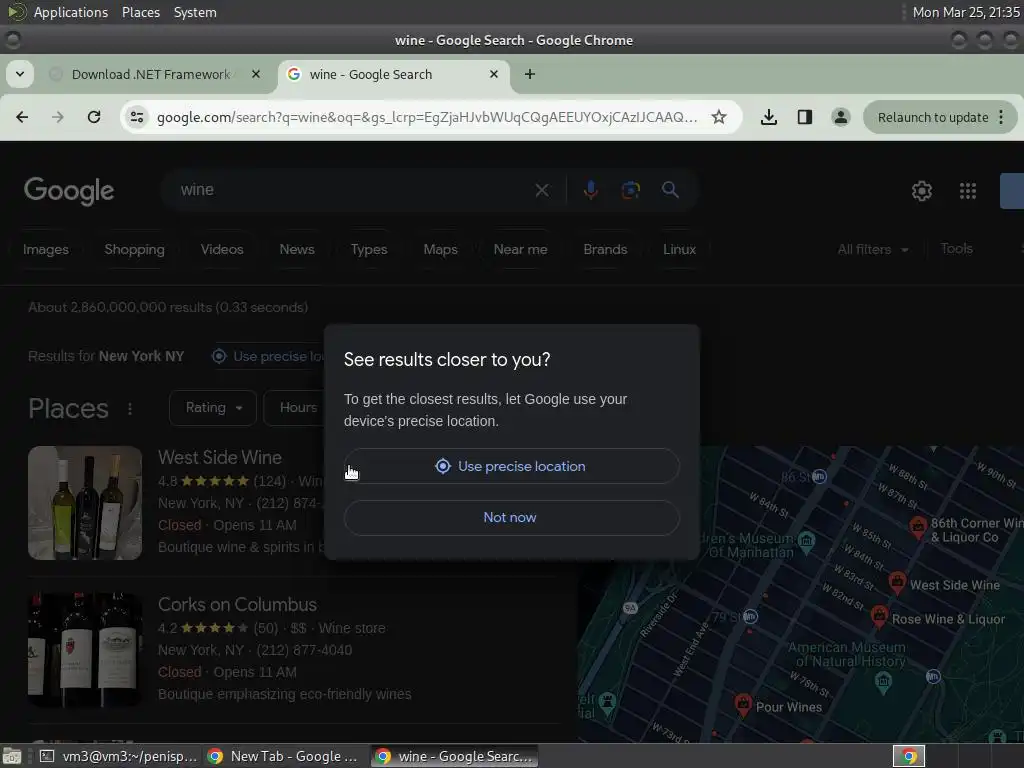This screenshot has height=768, width=1024.
Task: Switch to the Download .NET Framework tab
Action: point(151,74)
